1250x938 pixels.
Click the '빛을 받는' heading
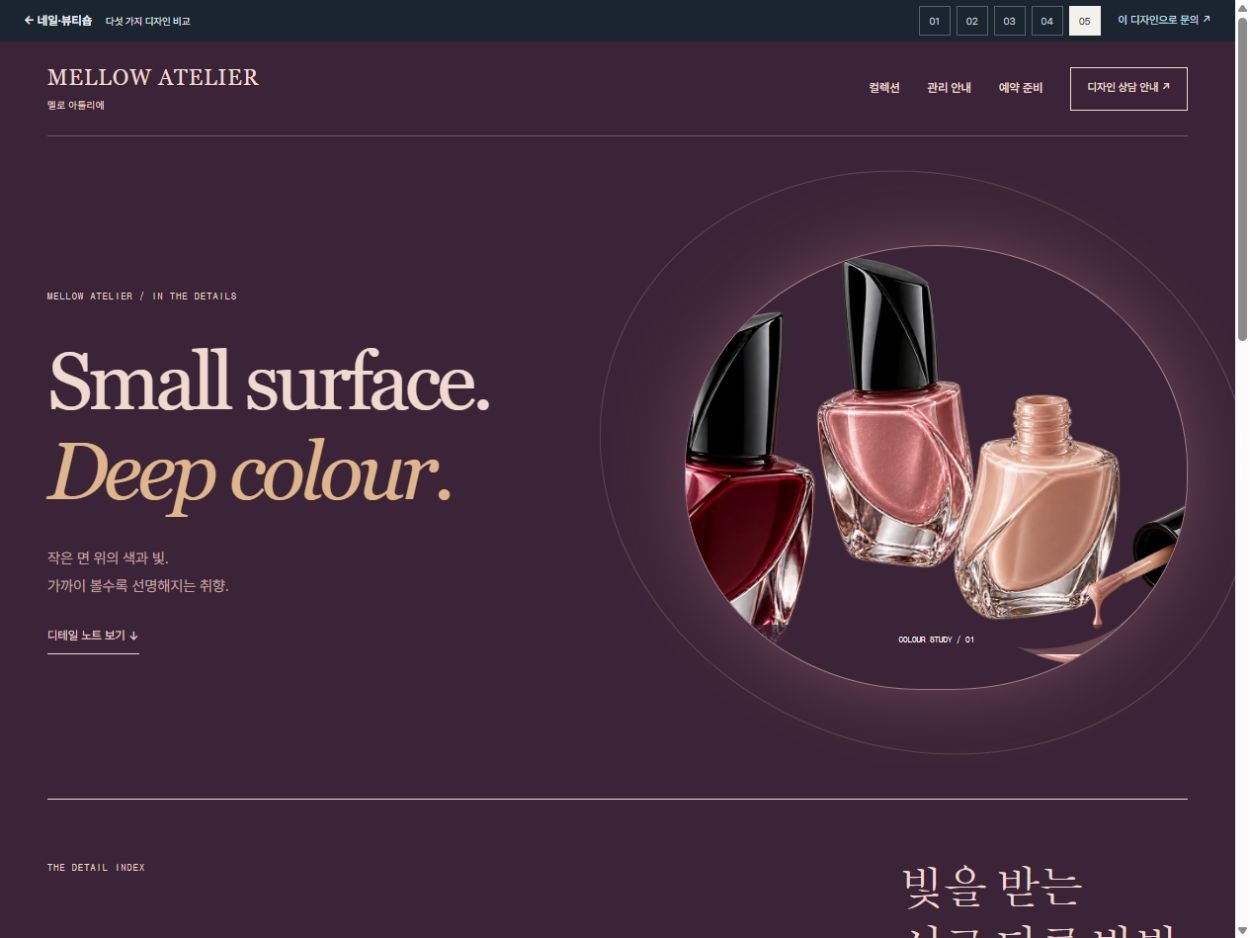[x=992, y=887]
